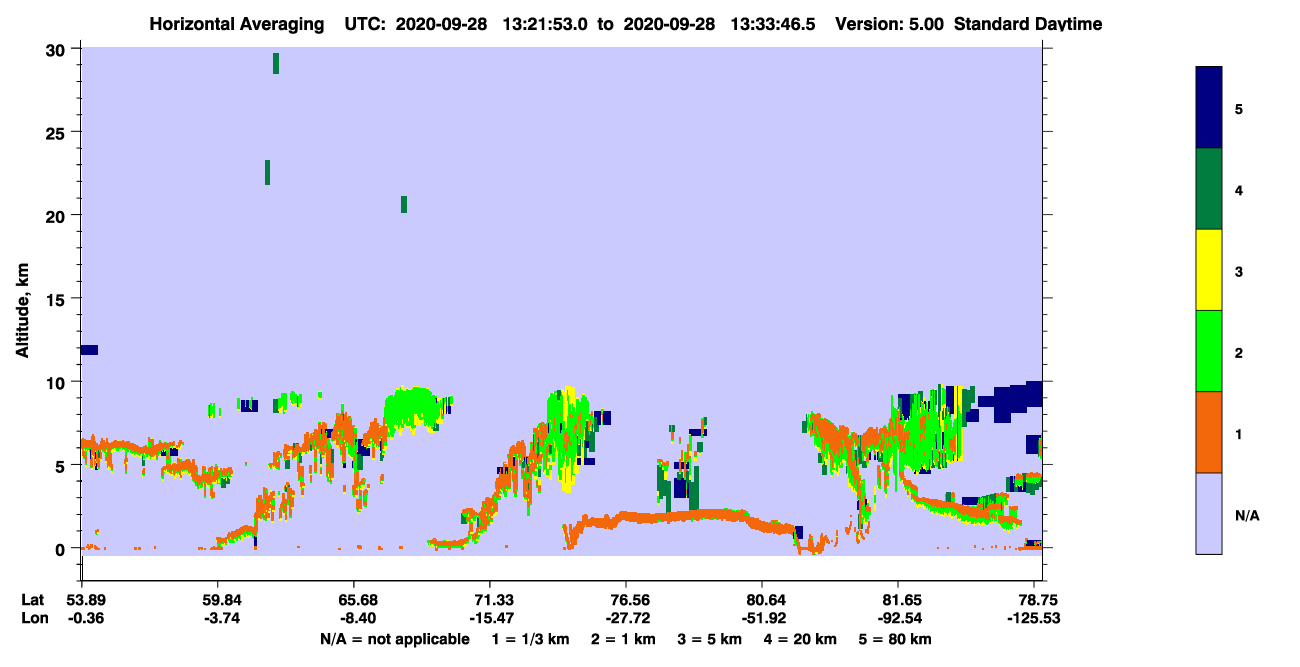Image resolution: width=1300 pixels, height=667 pixels.
Task: Click the 'Lon' row label
Action: point(33,618)
